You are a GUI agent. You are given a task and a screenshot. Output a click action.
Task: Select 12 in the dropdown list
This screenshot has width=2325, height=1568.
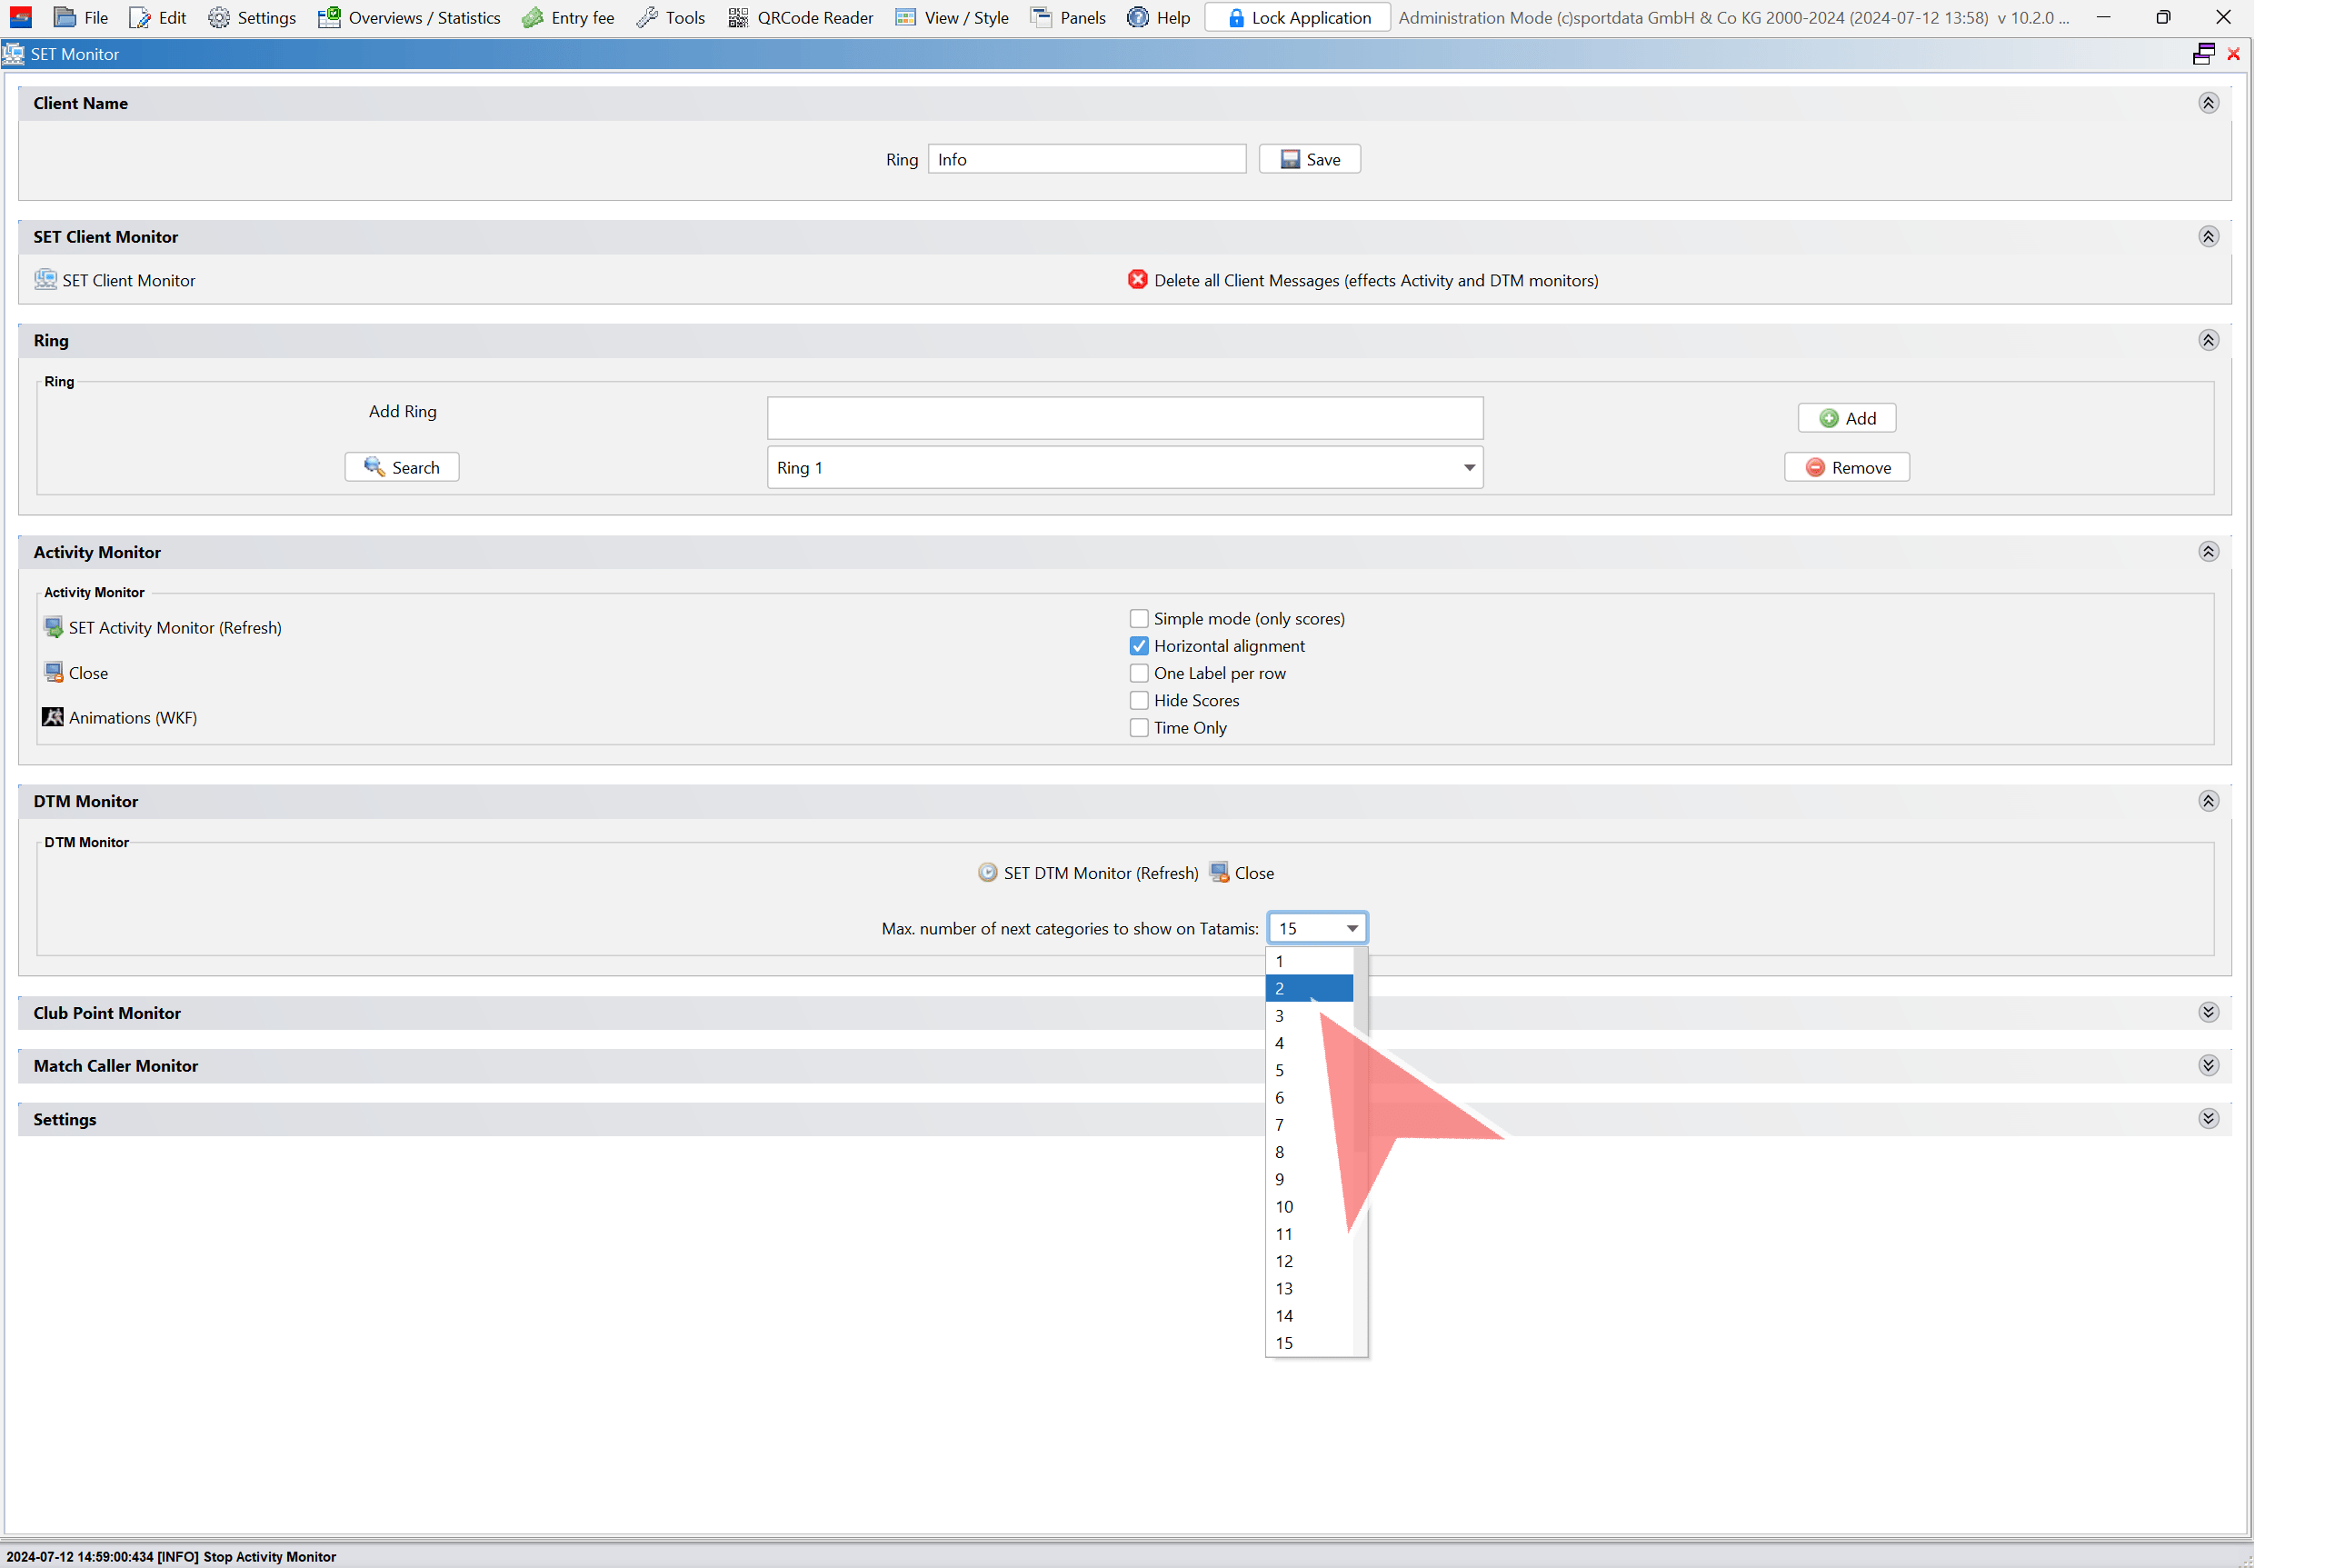1308,1261
